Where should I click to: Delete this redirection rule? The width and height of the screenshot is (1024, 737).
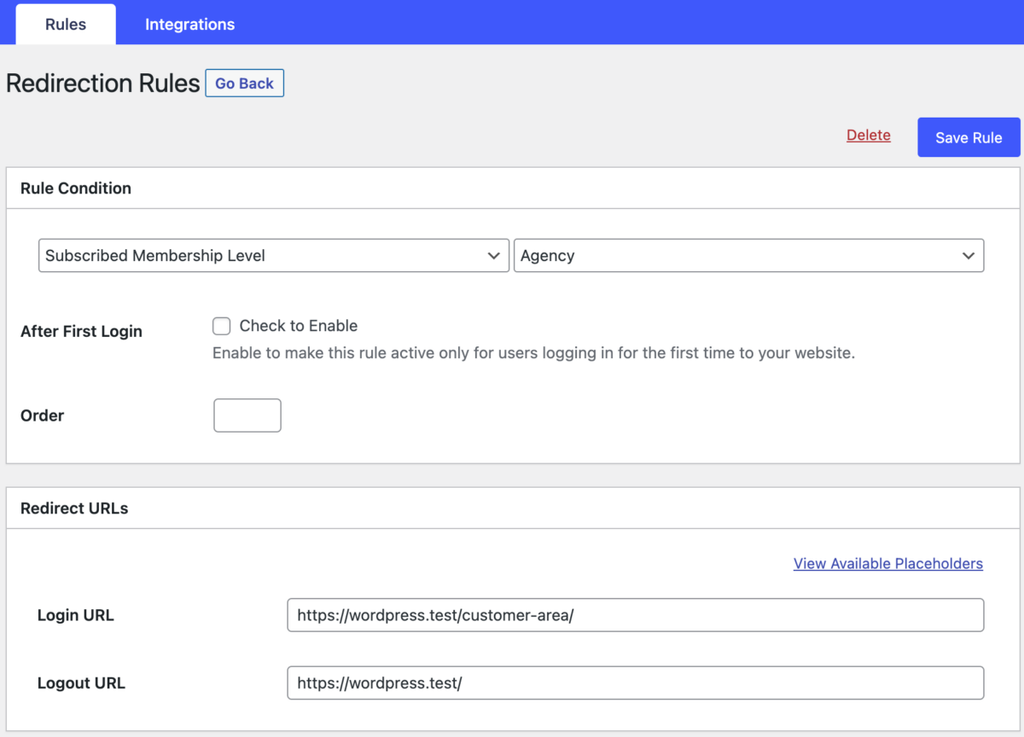pyautogui.click(x=868, y=135)
